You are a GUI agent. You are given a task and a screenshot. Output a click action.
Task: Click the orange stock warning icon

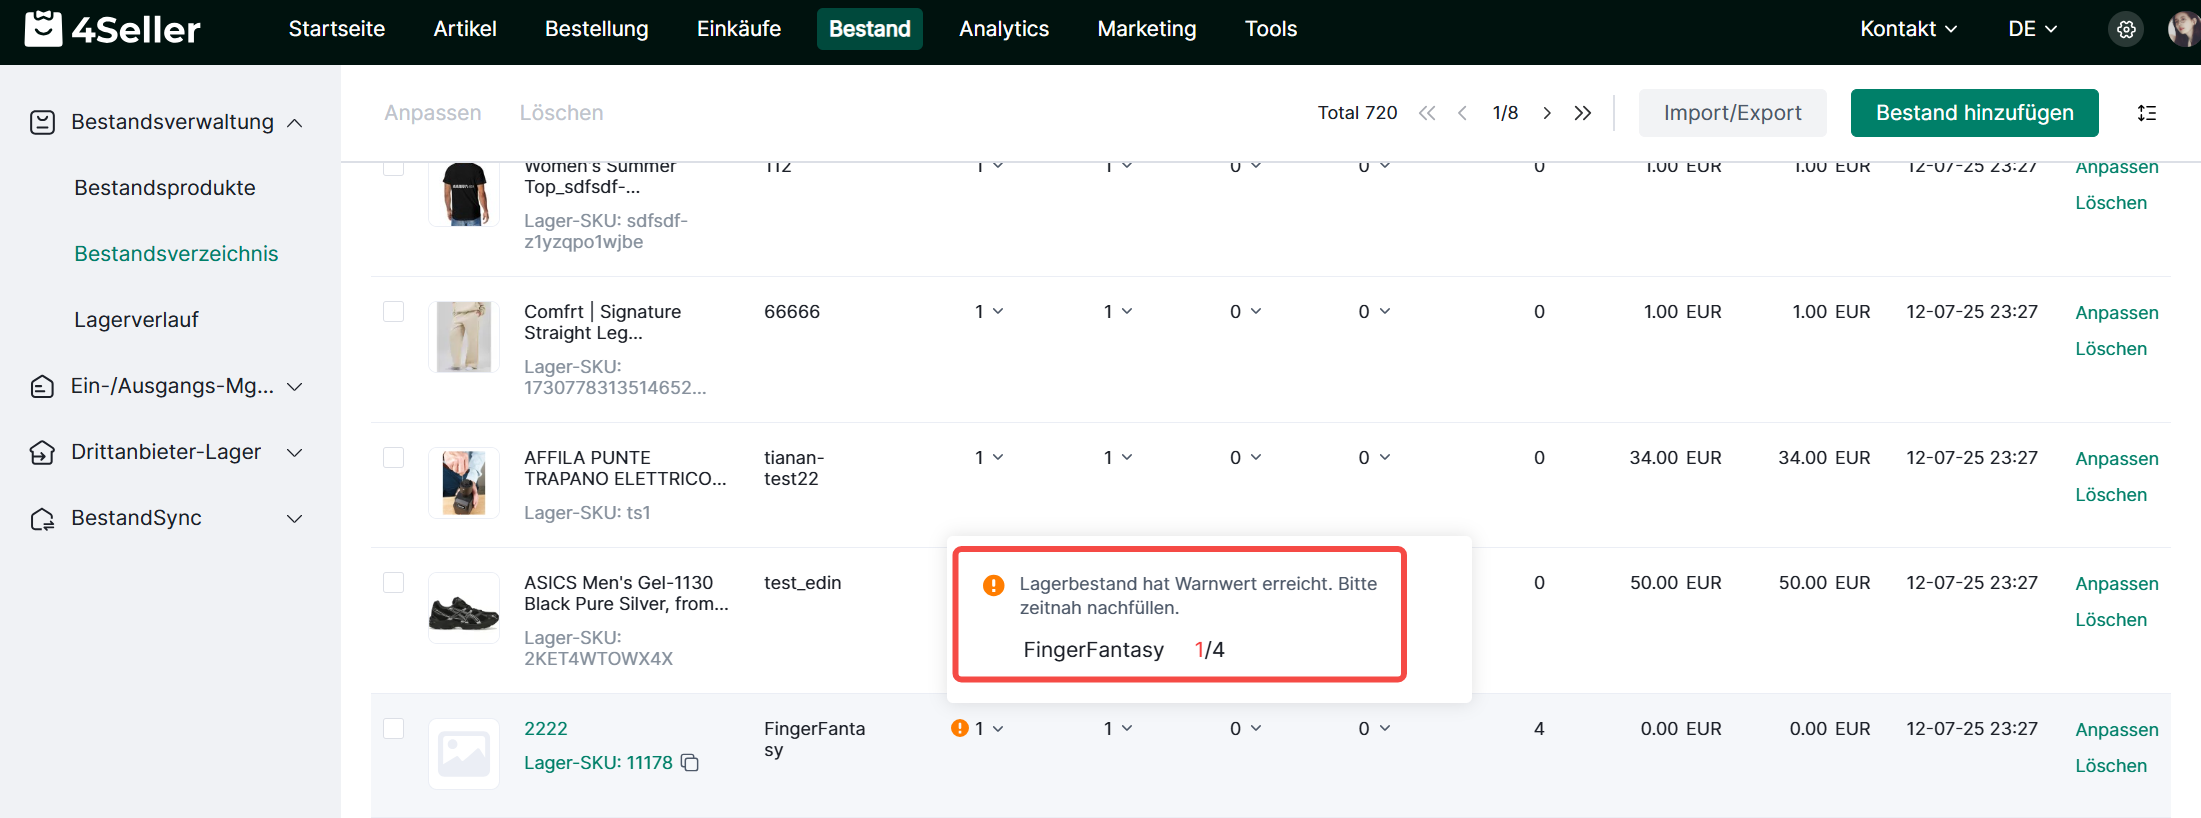pos(960,728)
